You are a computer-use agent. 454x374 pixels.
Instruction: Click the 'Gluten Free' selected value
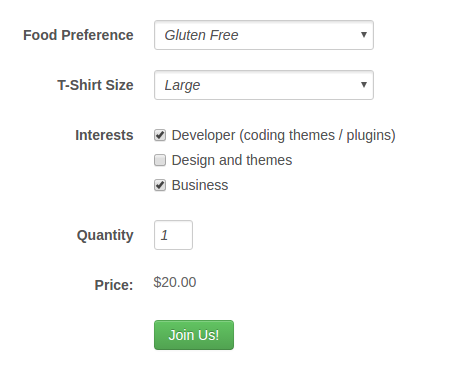(x=201, y=35)
